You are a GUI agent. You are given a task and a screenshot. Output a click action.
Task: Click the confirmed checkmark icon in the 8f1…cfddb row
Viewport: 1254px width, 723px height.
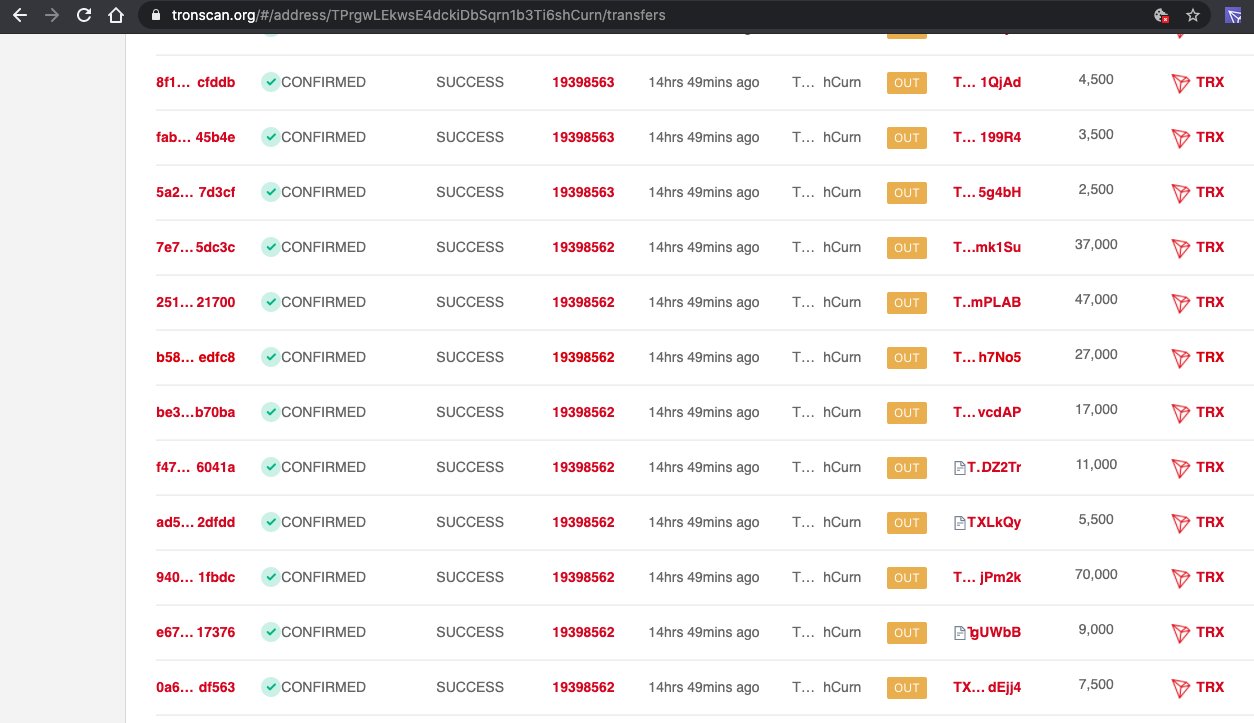[x=270, y=82]
